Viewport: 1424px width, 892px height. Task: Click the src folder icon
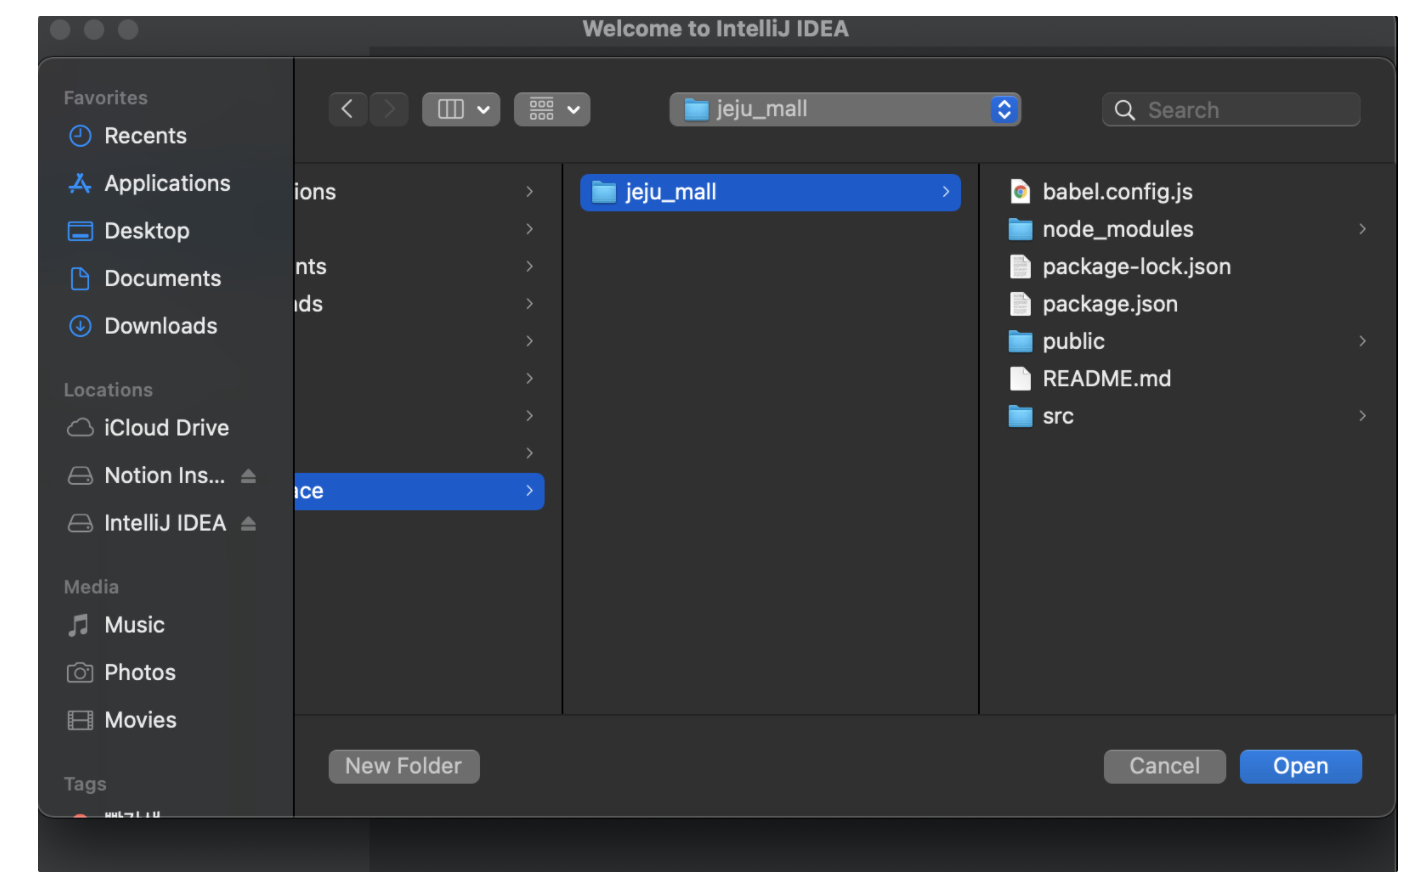(1020, 416)
